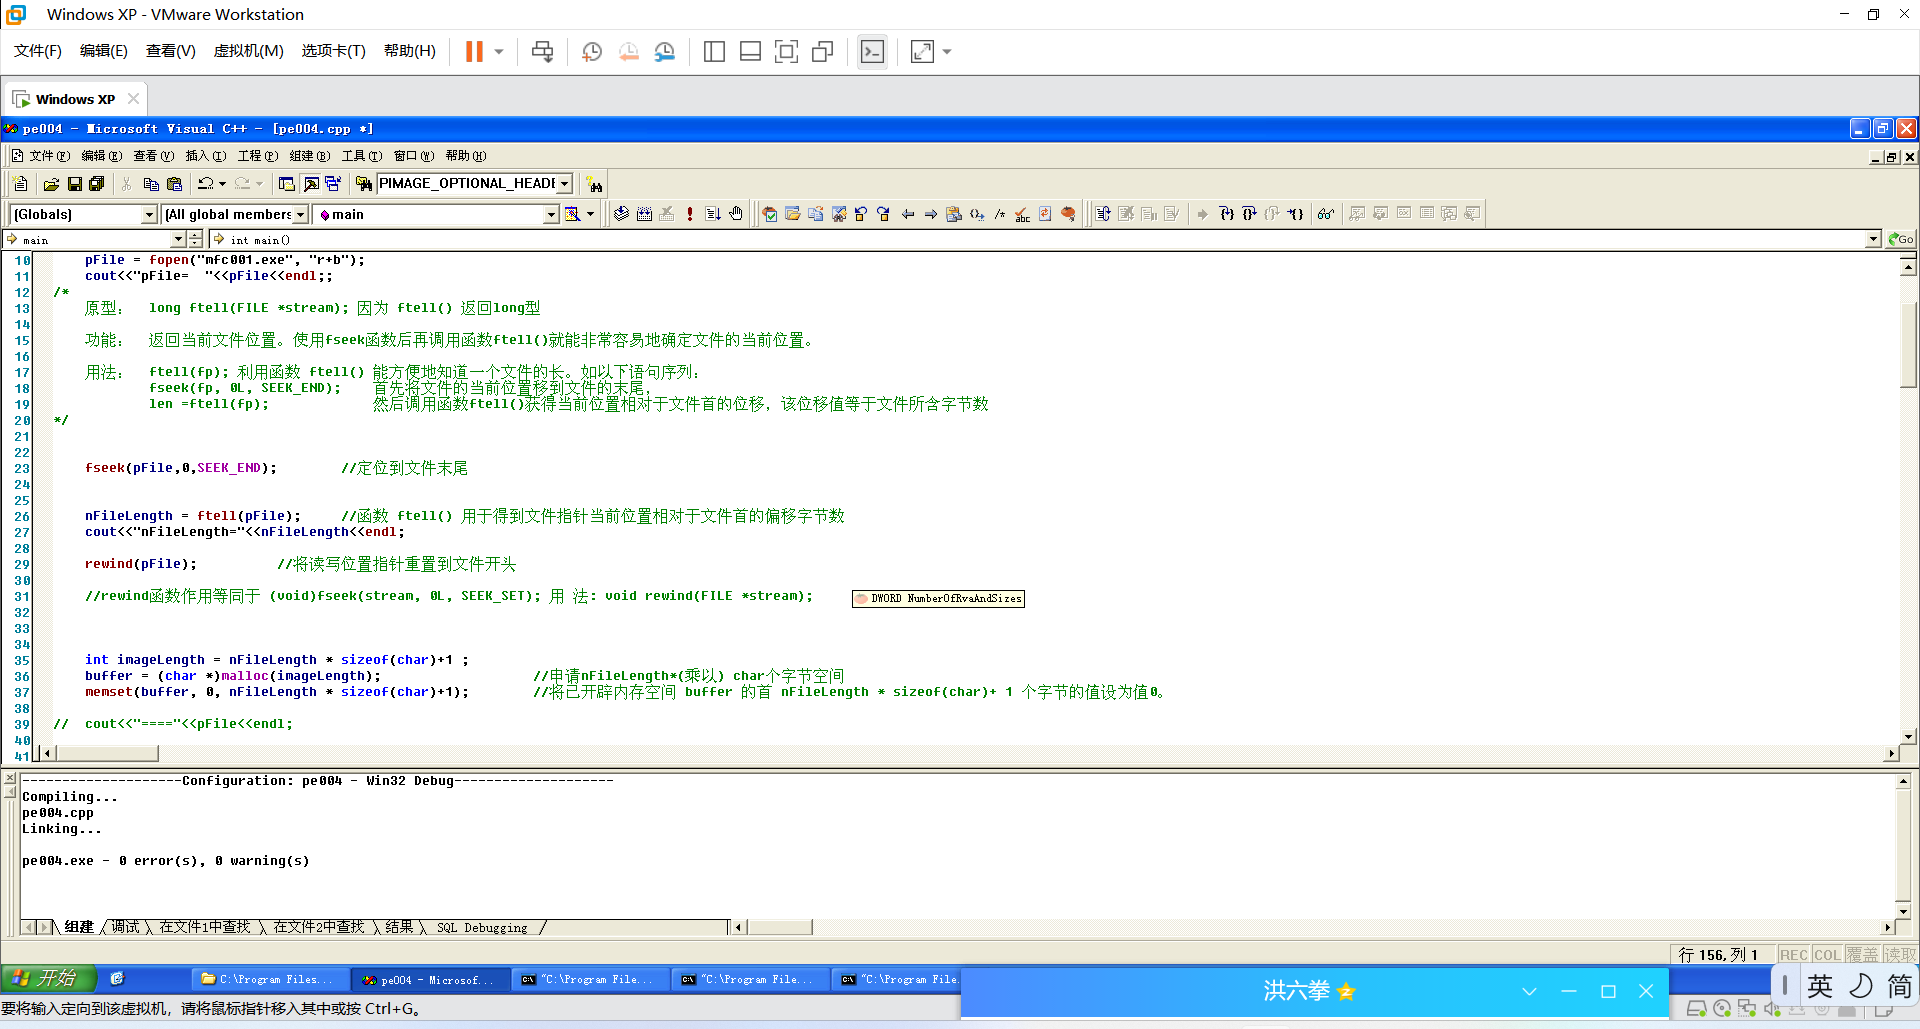Open the Undo history dropdown arrow
Image resolution: width=1920 pixels, height=1029 pixels.
[222, 184]
